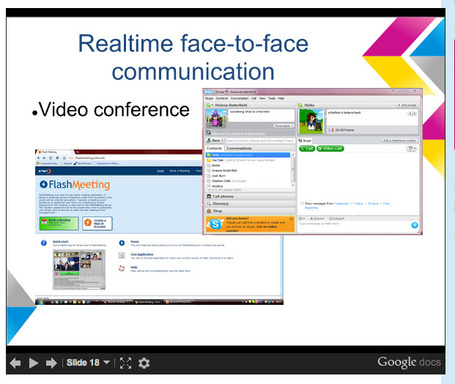The height and width of the screenshot is (384, 455).
Task: Enter fullscreen presentation mode
Action: tap(125, 363)
